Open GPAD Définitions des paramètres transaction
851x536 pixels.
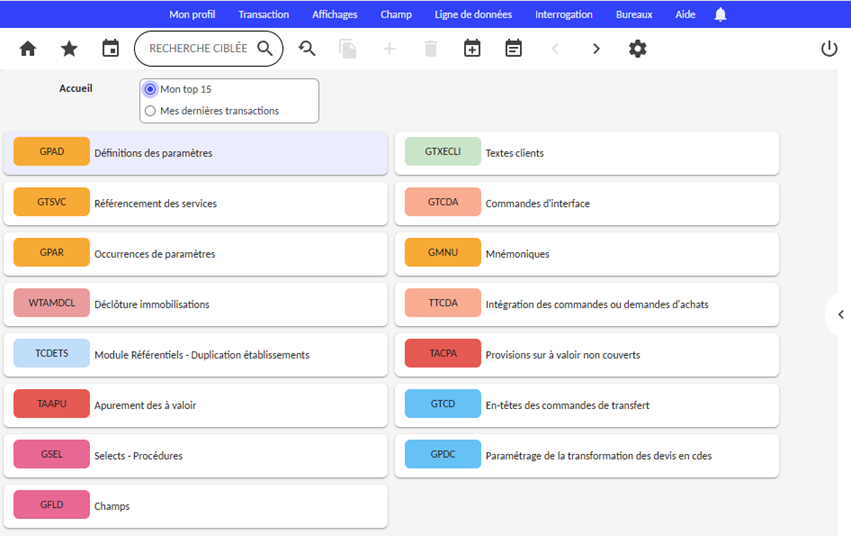195,153
